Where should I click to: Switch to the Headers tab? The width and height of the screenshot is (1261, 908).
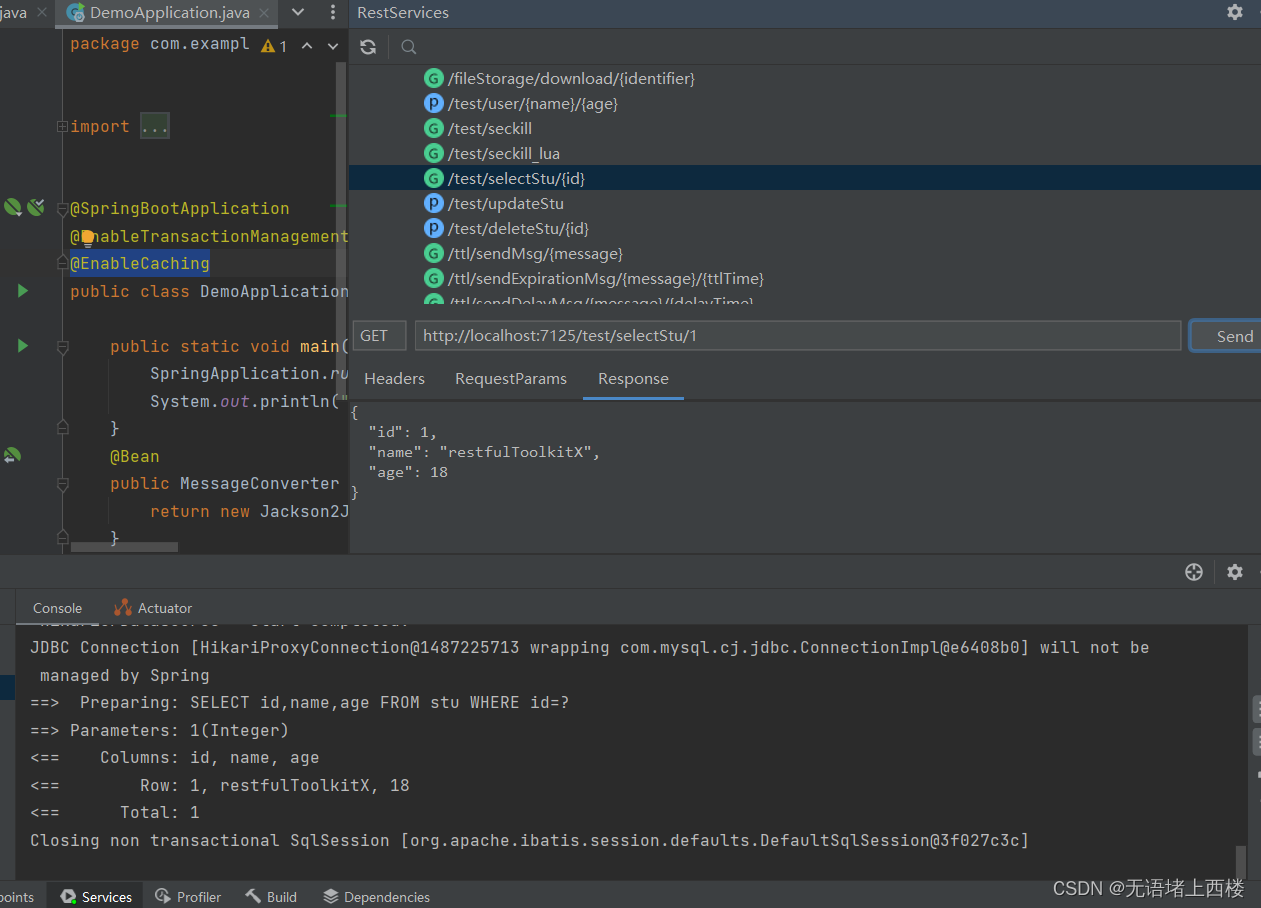(394, 378)
